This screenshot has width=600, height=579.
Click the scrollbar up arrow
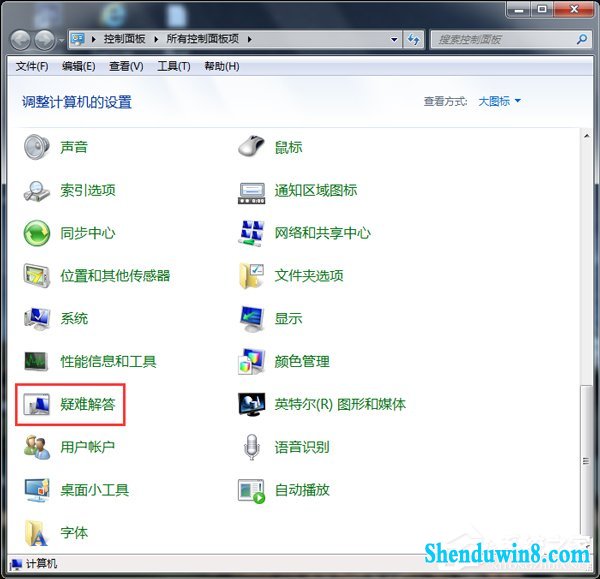tap(586, 136)
